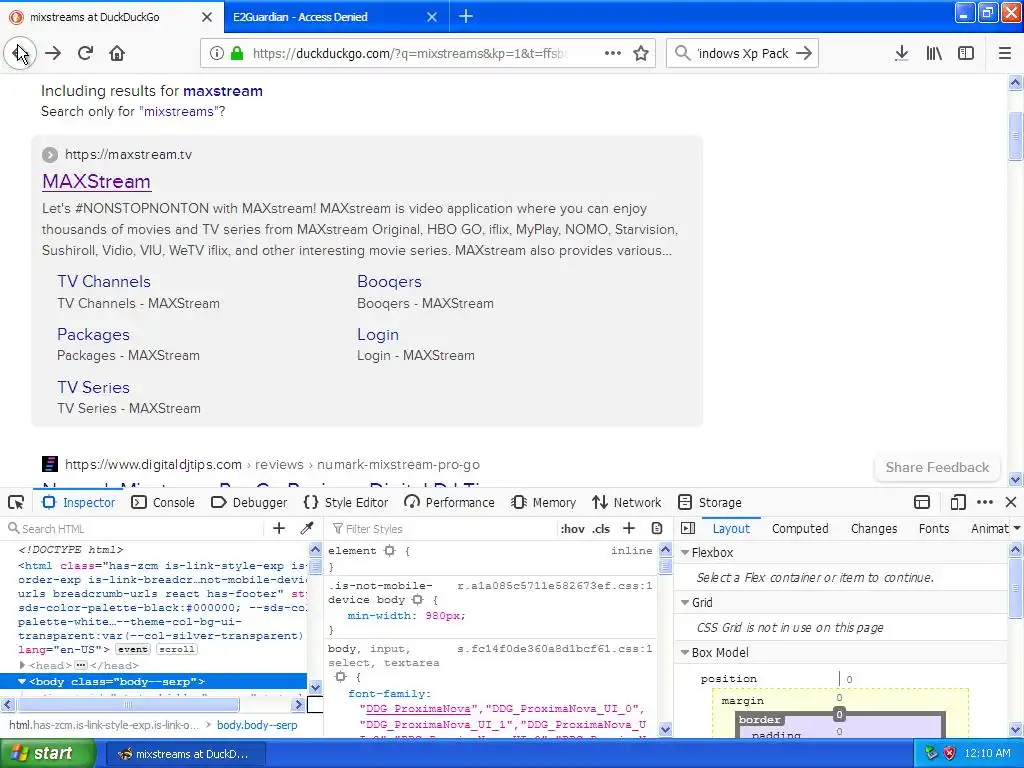The height and width of the screenshot is (768, 1024).
Task: Go forward with the forward arrow
Action: click(x=53, y=53)
